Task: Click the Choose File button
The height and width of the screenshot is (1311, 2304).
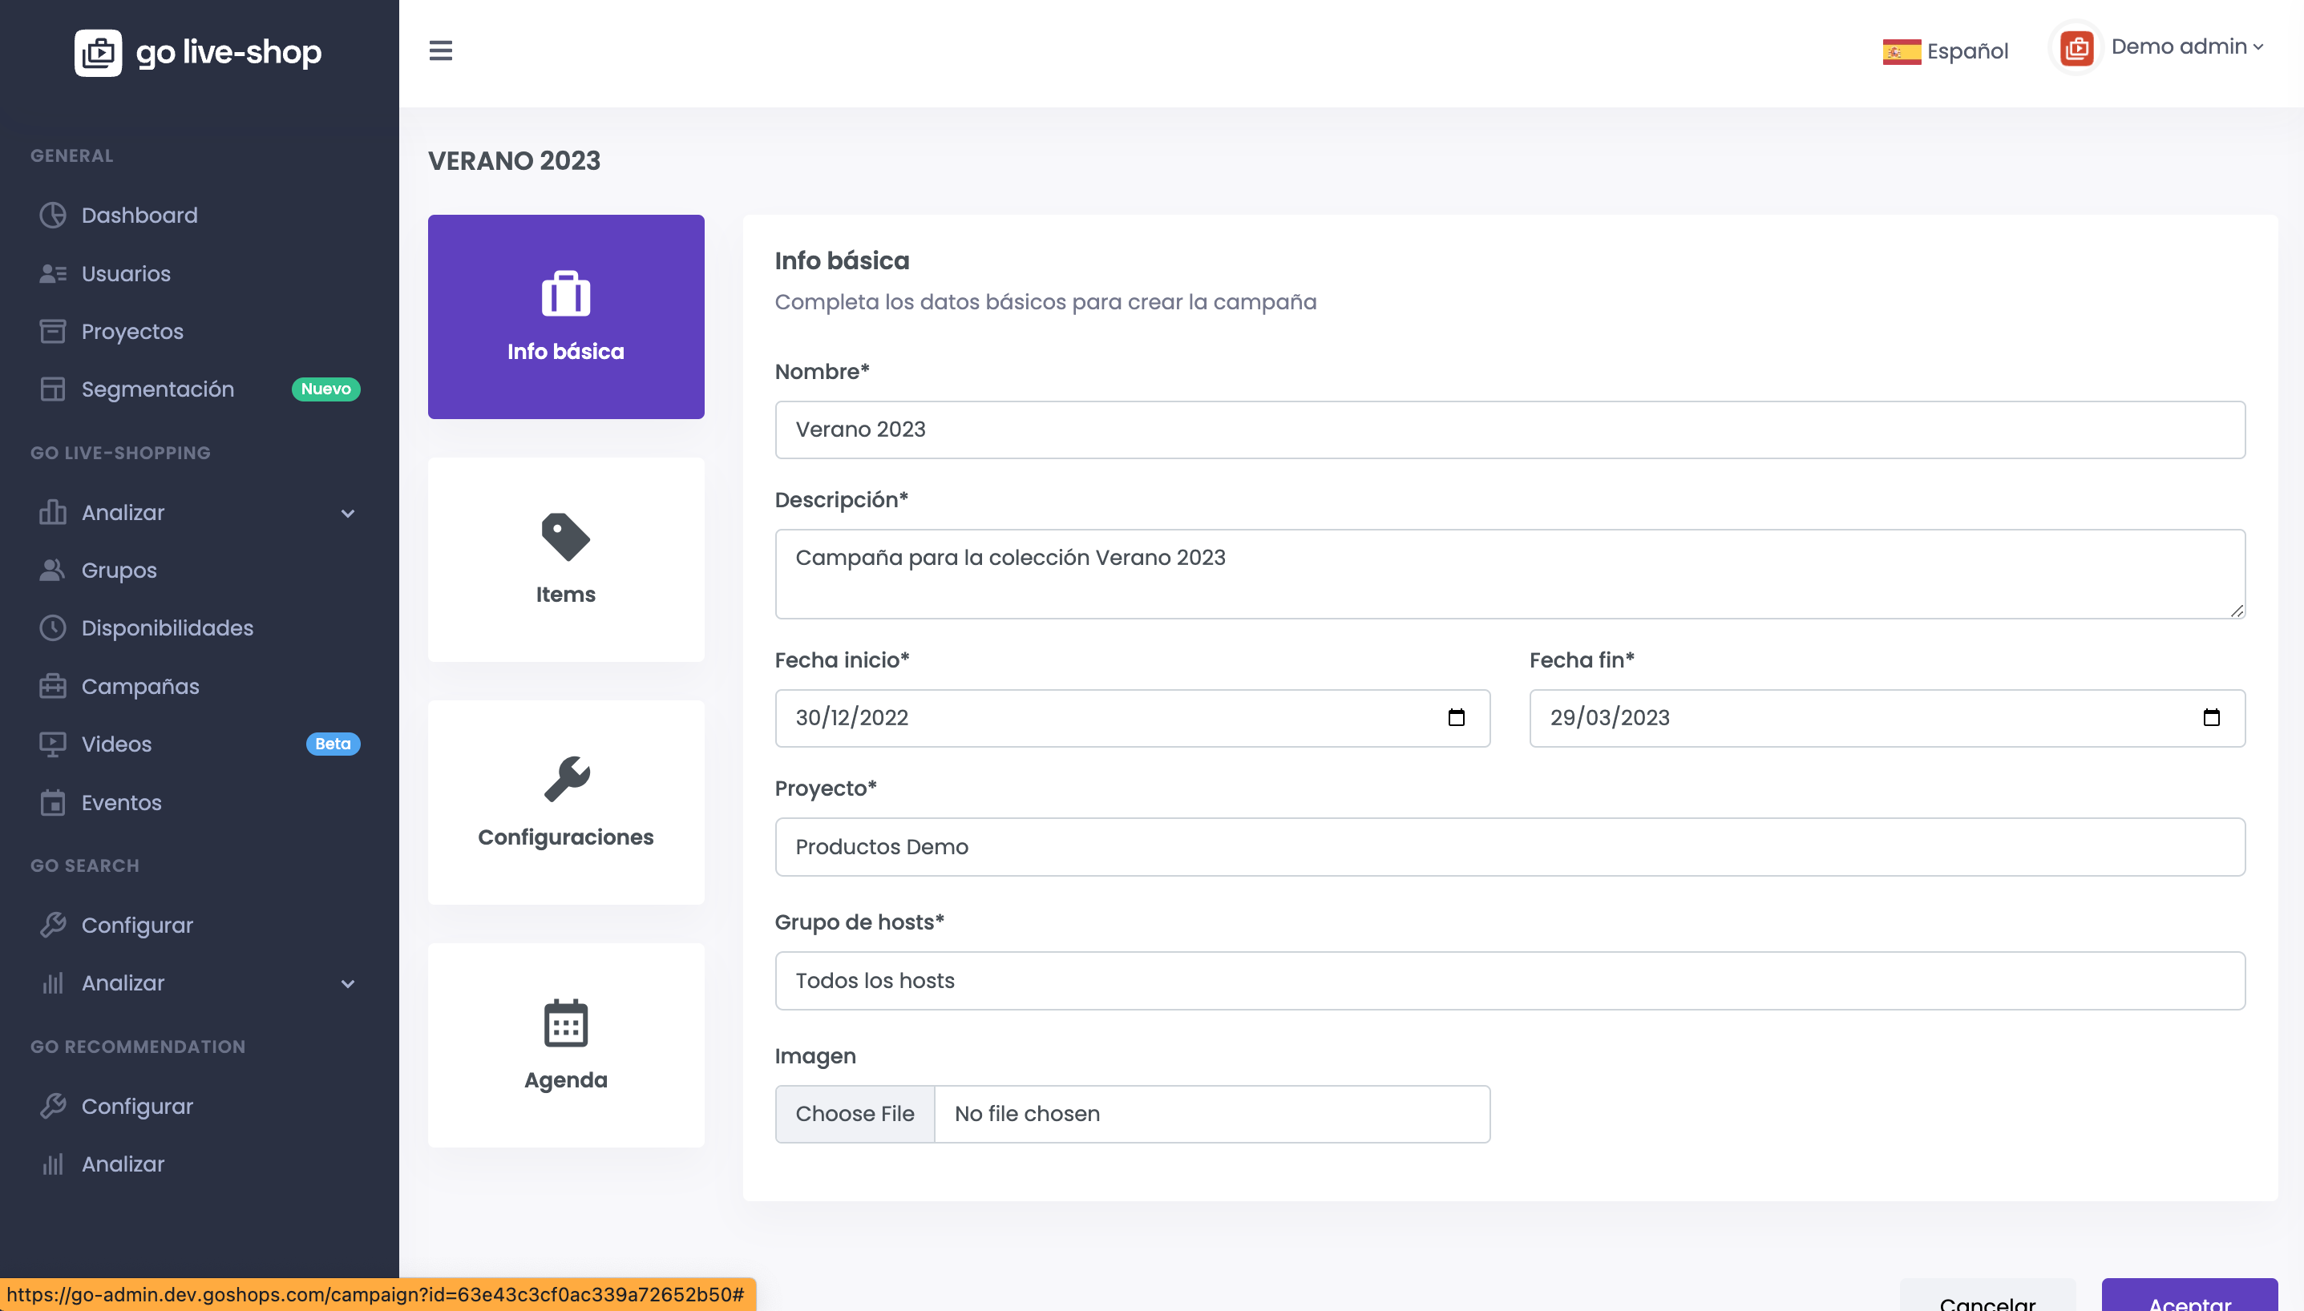Action: click(x=854, y=1114)
